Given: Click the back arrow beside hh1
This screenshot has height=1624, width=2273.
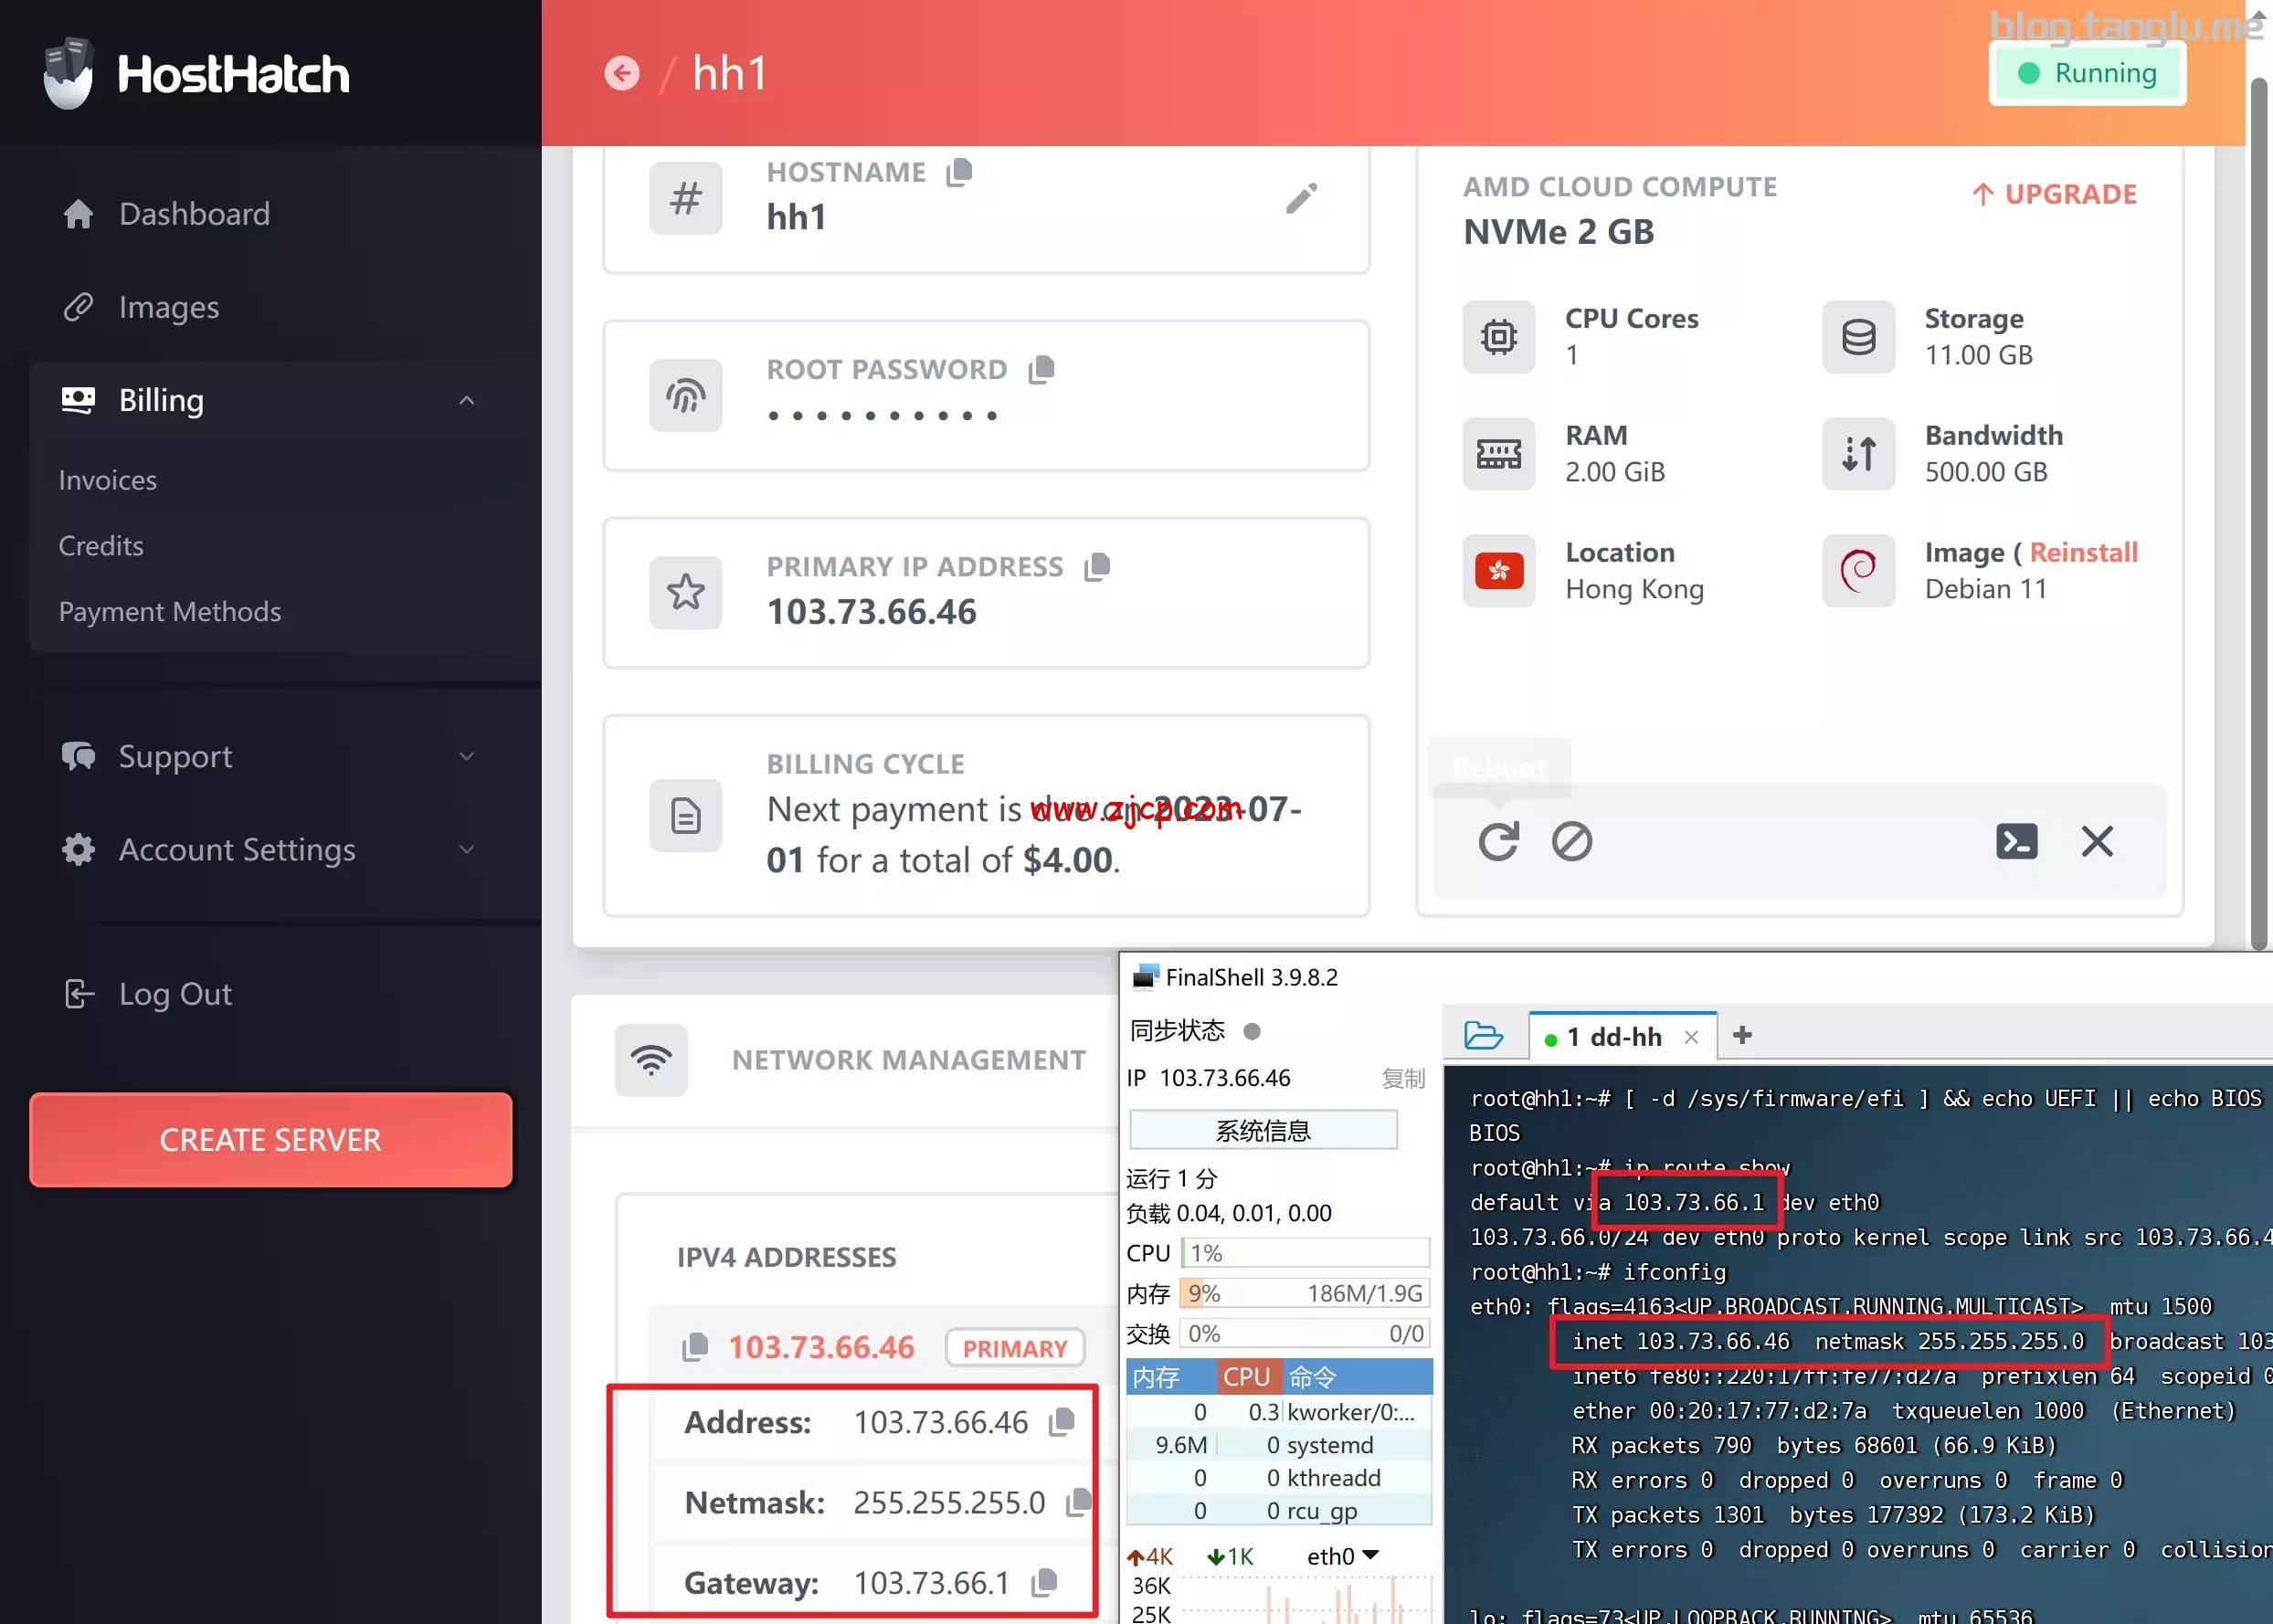Looking at the screenshot, I should pyautogui.click(x=621, y=73).
